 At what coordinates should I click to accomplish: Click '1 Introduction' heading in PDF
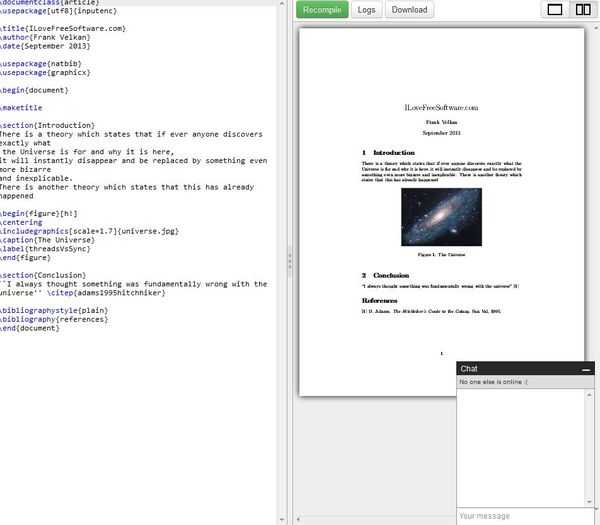tap(388, 153)
